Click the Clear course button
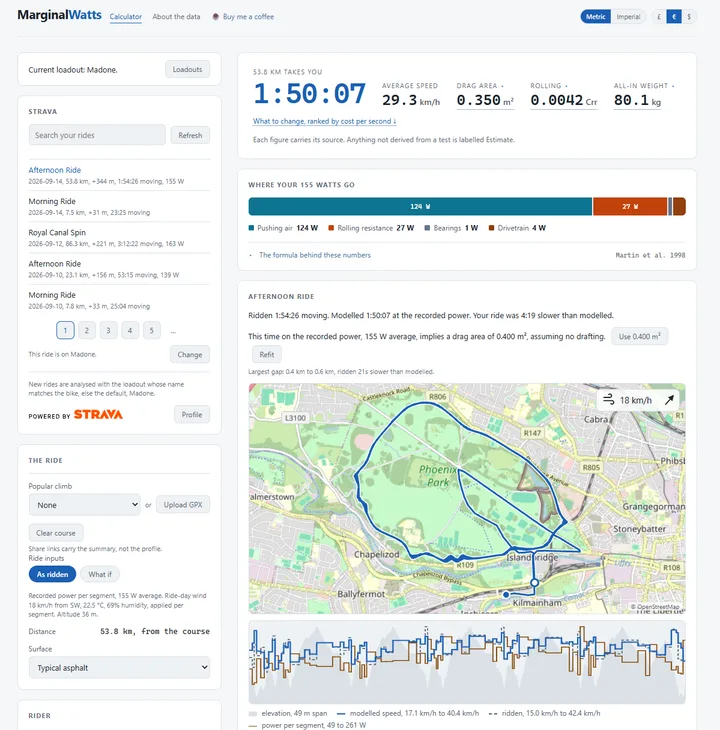Screen dimensions: 720x730 (56, 533)
